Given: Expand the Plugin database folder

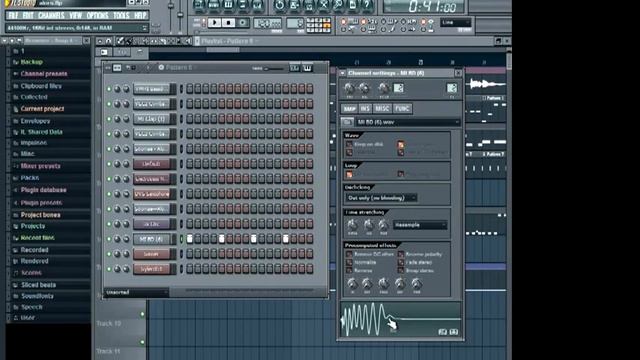Looking at the screenshot, I should click(43, 190).
